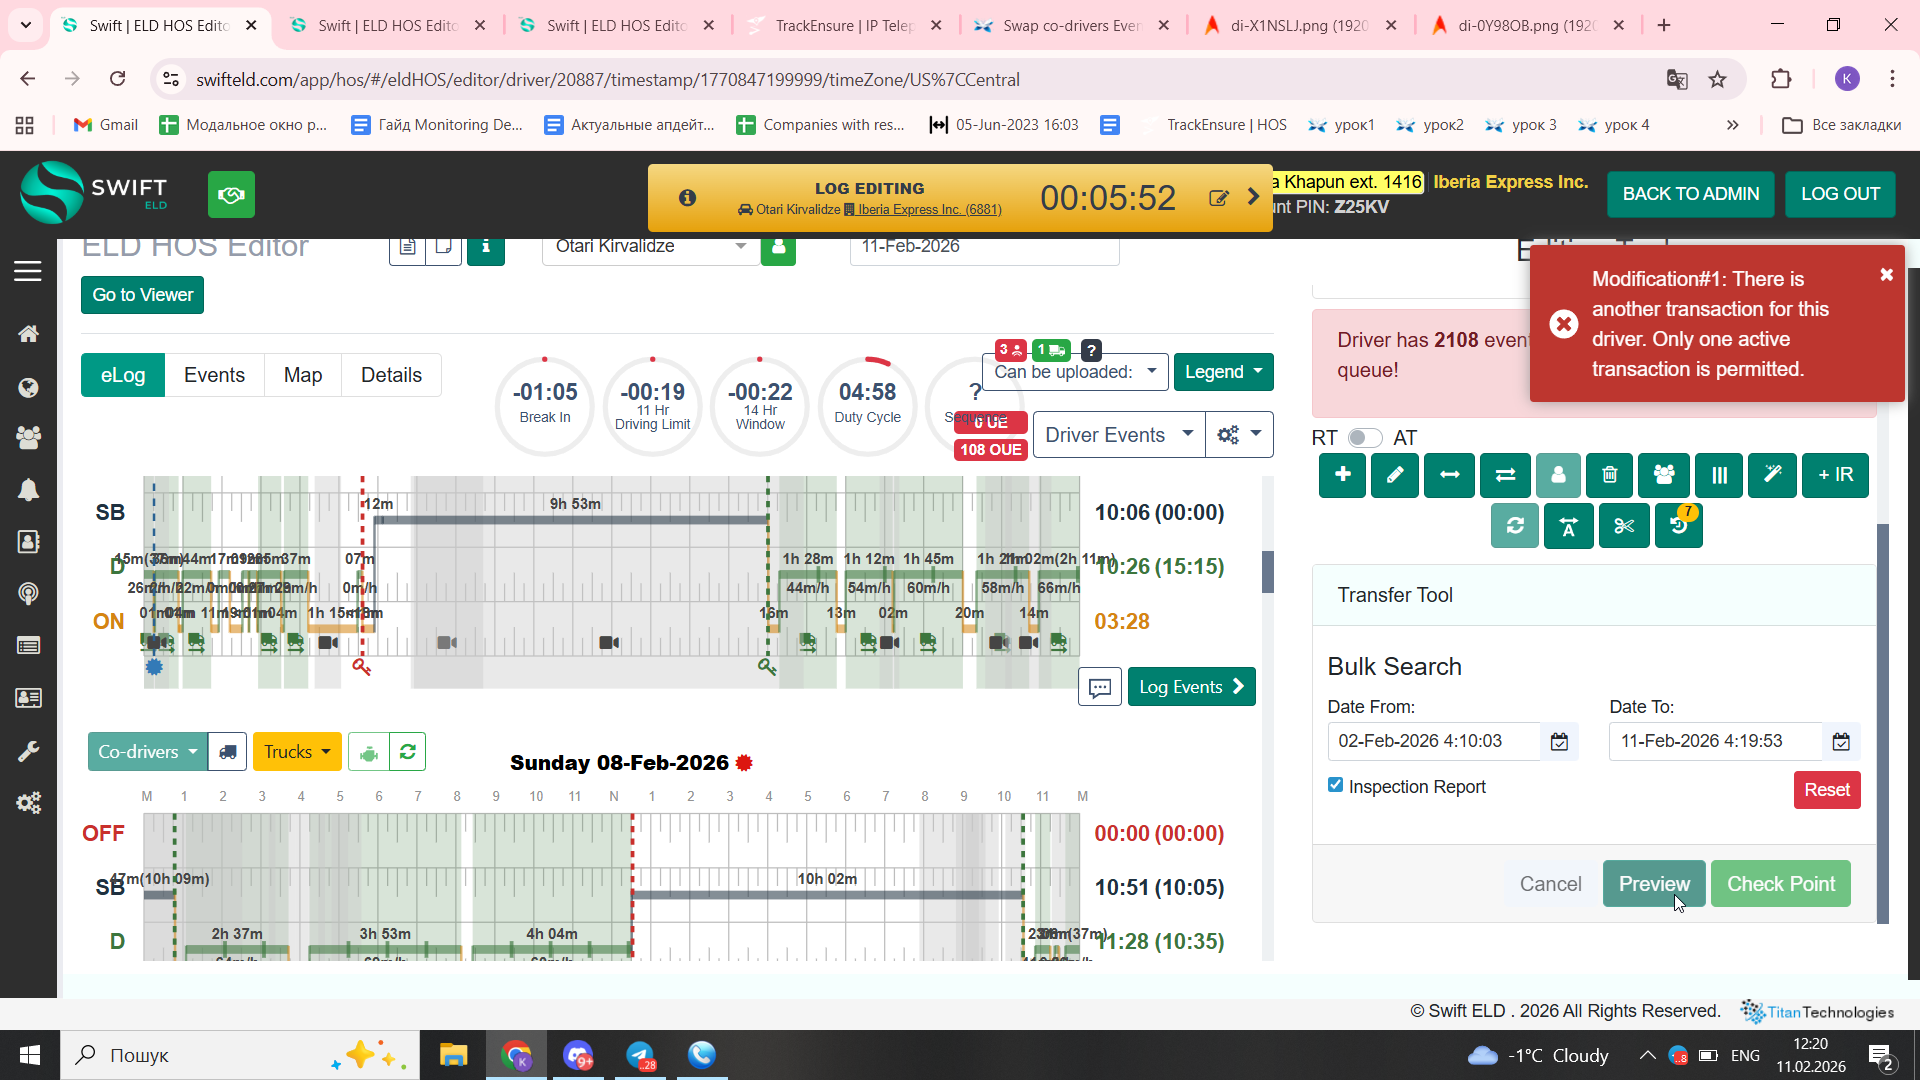Open the Legend dropdown
The image size is (1920, 1080).
(1223, 372)
